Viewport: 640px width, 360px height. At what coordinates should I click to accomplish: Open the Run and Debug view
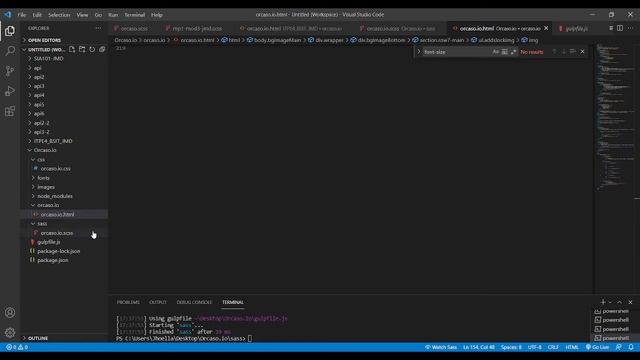tap(10, 91)
